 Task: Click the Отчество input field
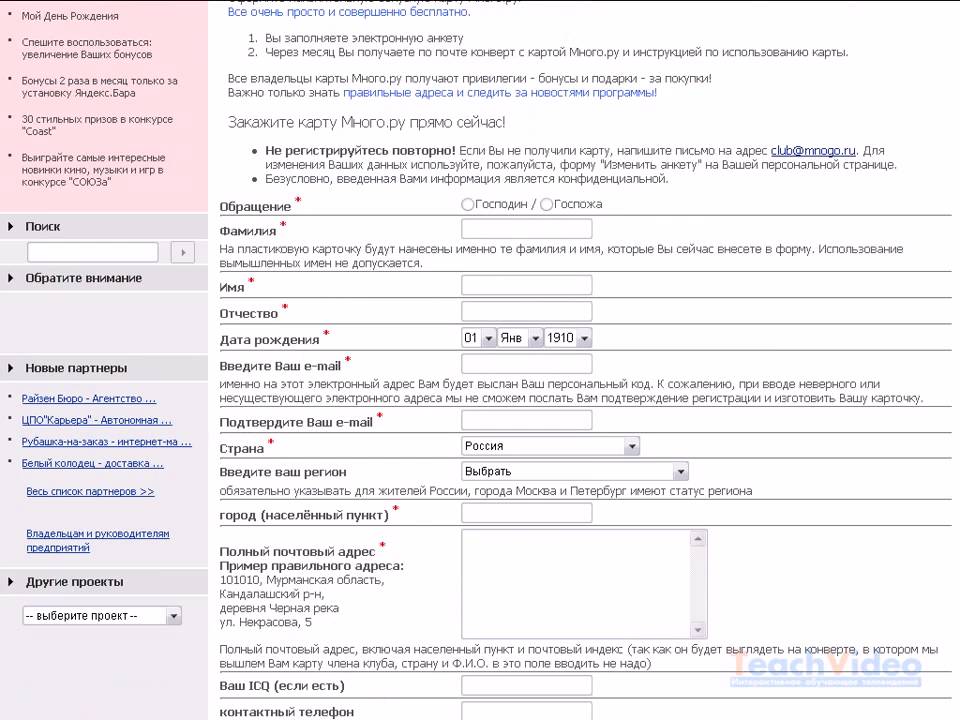527,311
